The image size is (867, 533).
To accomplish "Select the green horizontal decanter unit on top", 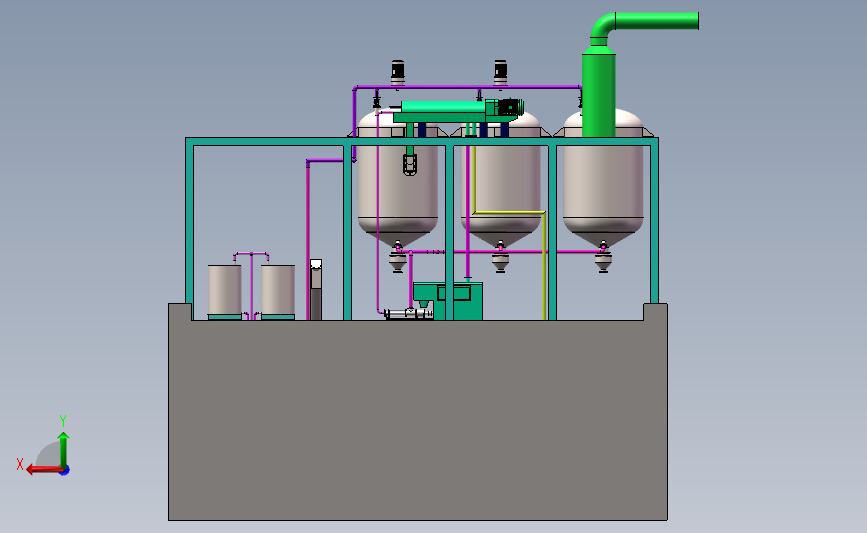I will (458, 111).
